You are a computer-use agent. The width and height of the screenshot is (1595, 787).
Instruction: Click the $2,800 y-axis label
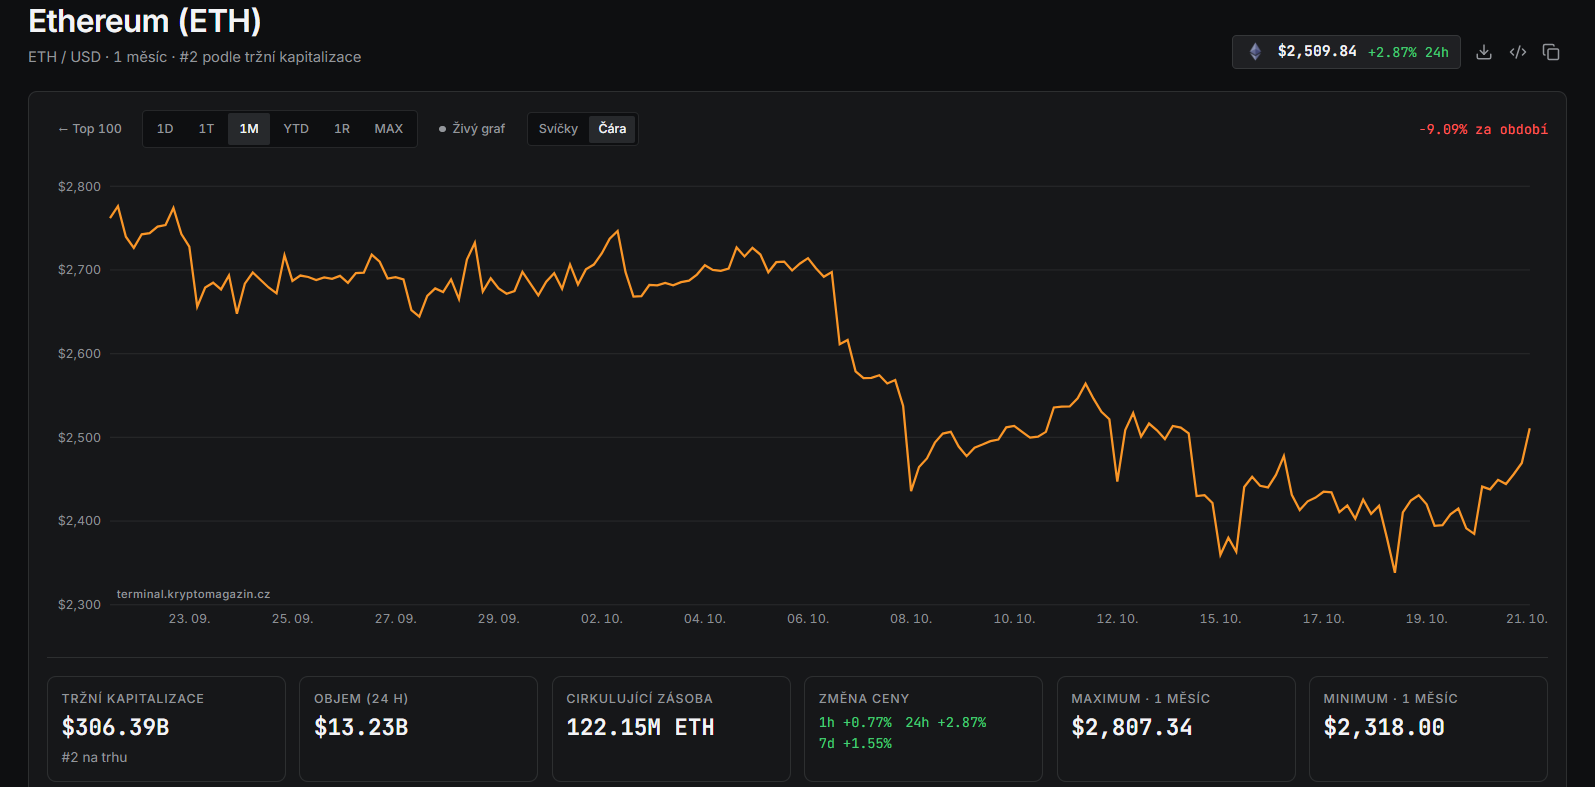[79, 187]
